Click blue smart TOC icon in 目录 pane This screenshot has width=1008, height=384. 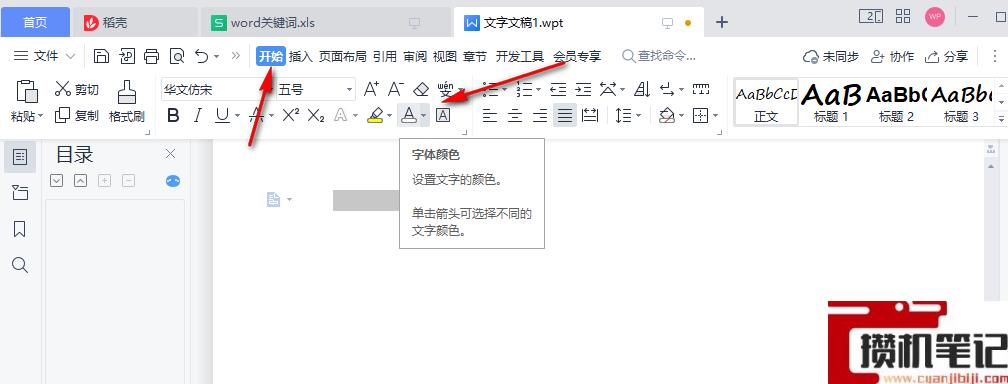[x=173, y=181]
